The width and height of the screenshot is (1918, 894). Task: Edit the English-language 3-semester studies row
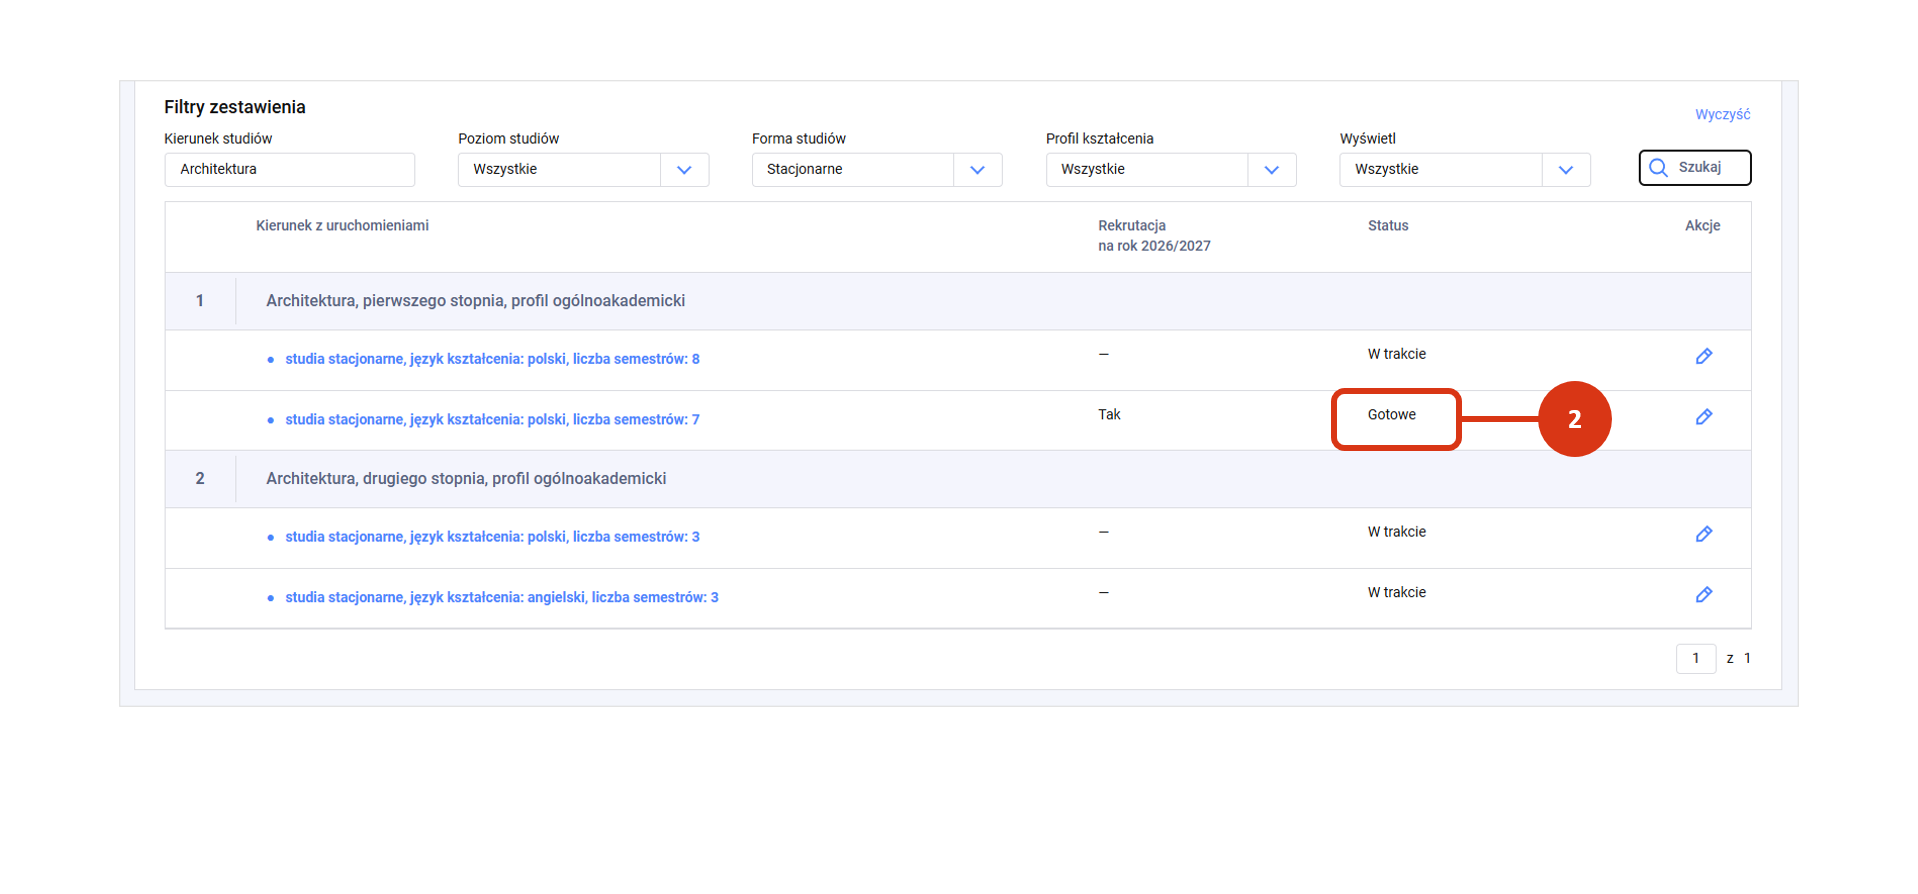(x=1703, y=595)
